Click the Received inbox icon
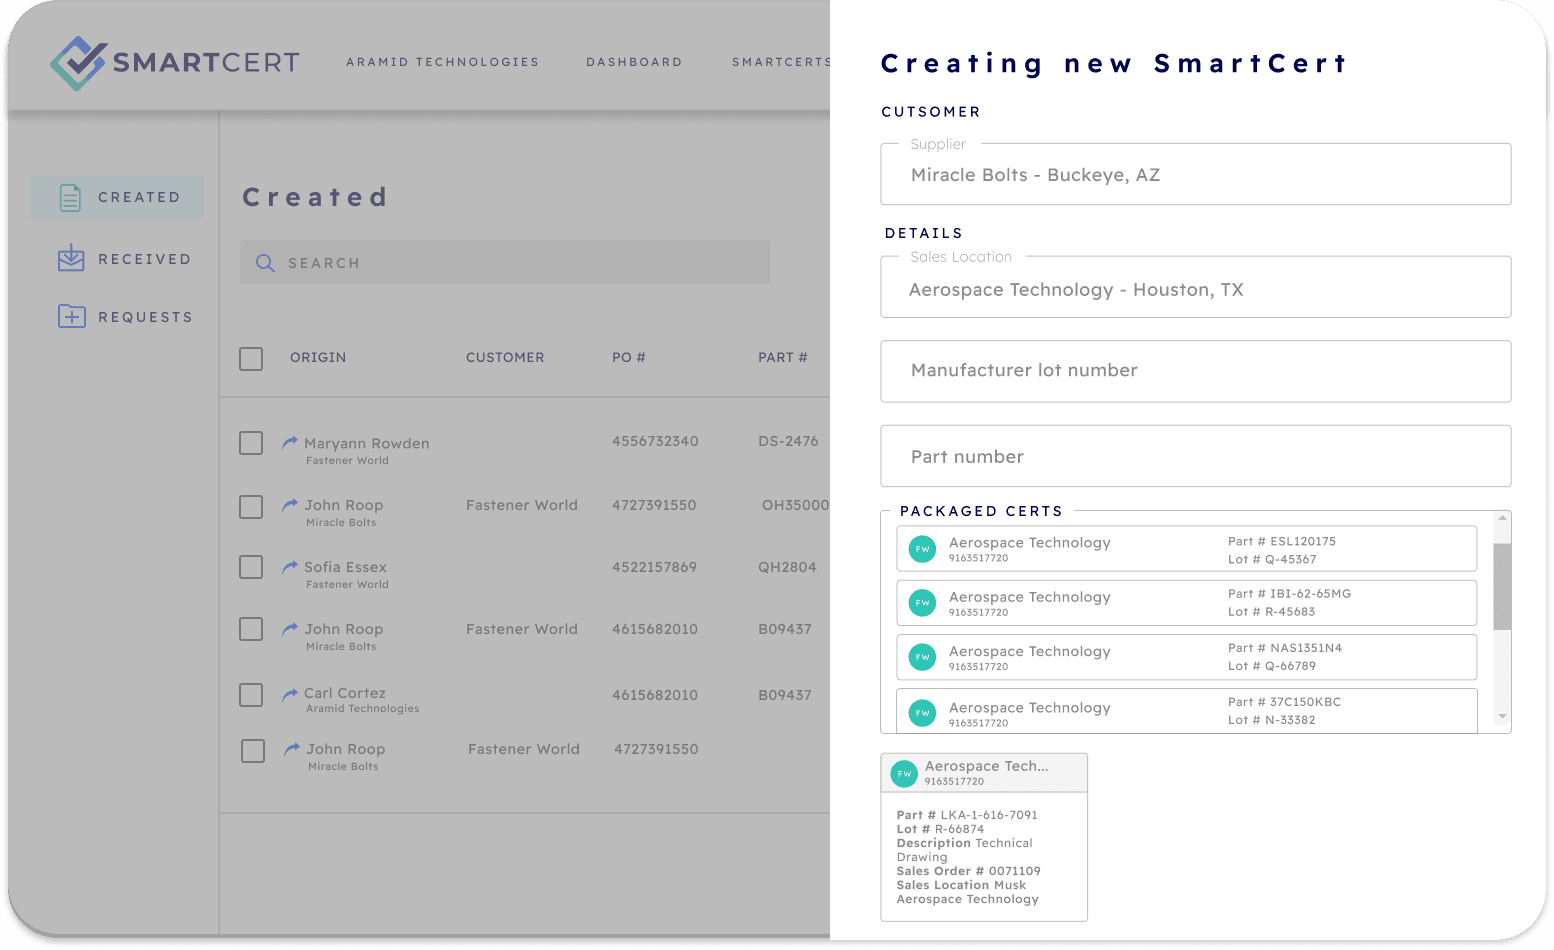 point(70,258)
